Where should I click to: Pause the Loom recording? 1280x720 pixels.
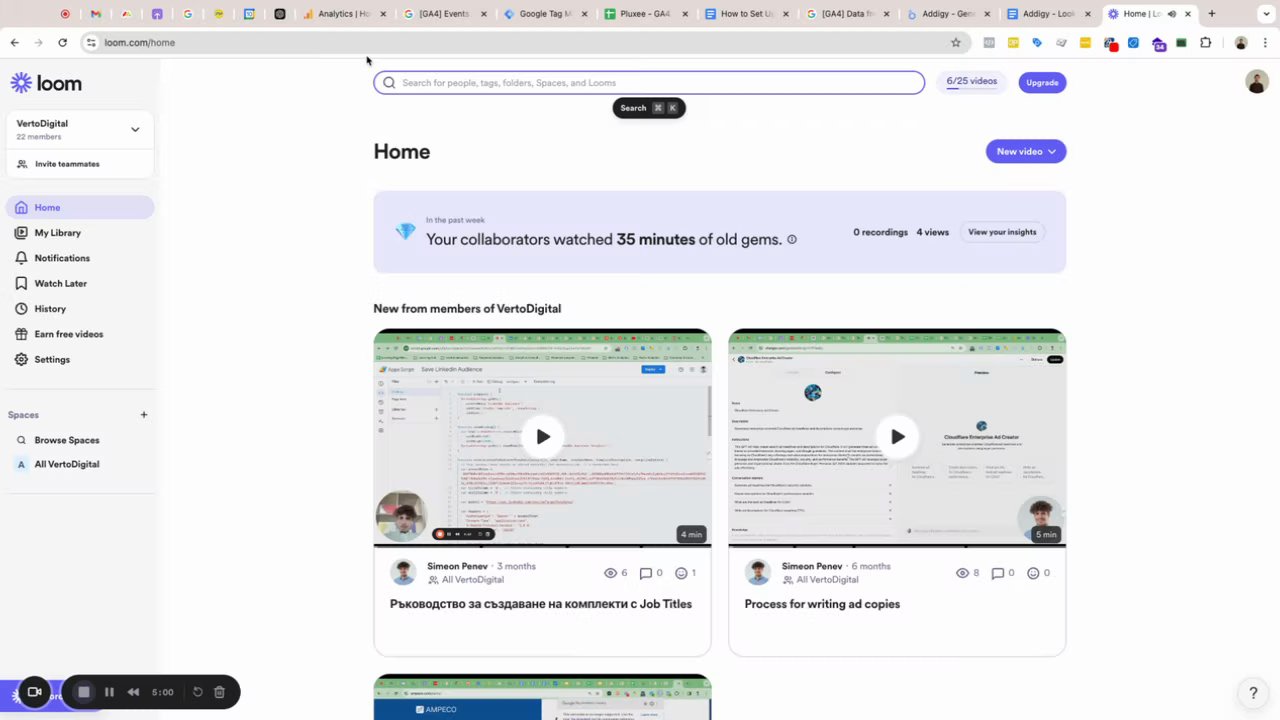[x=109, y=692]
